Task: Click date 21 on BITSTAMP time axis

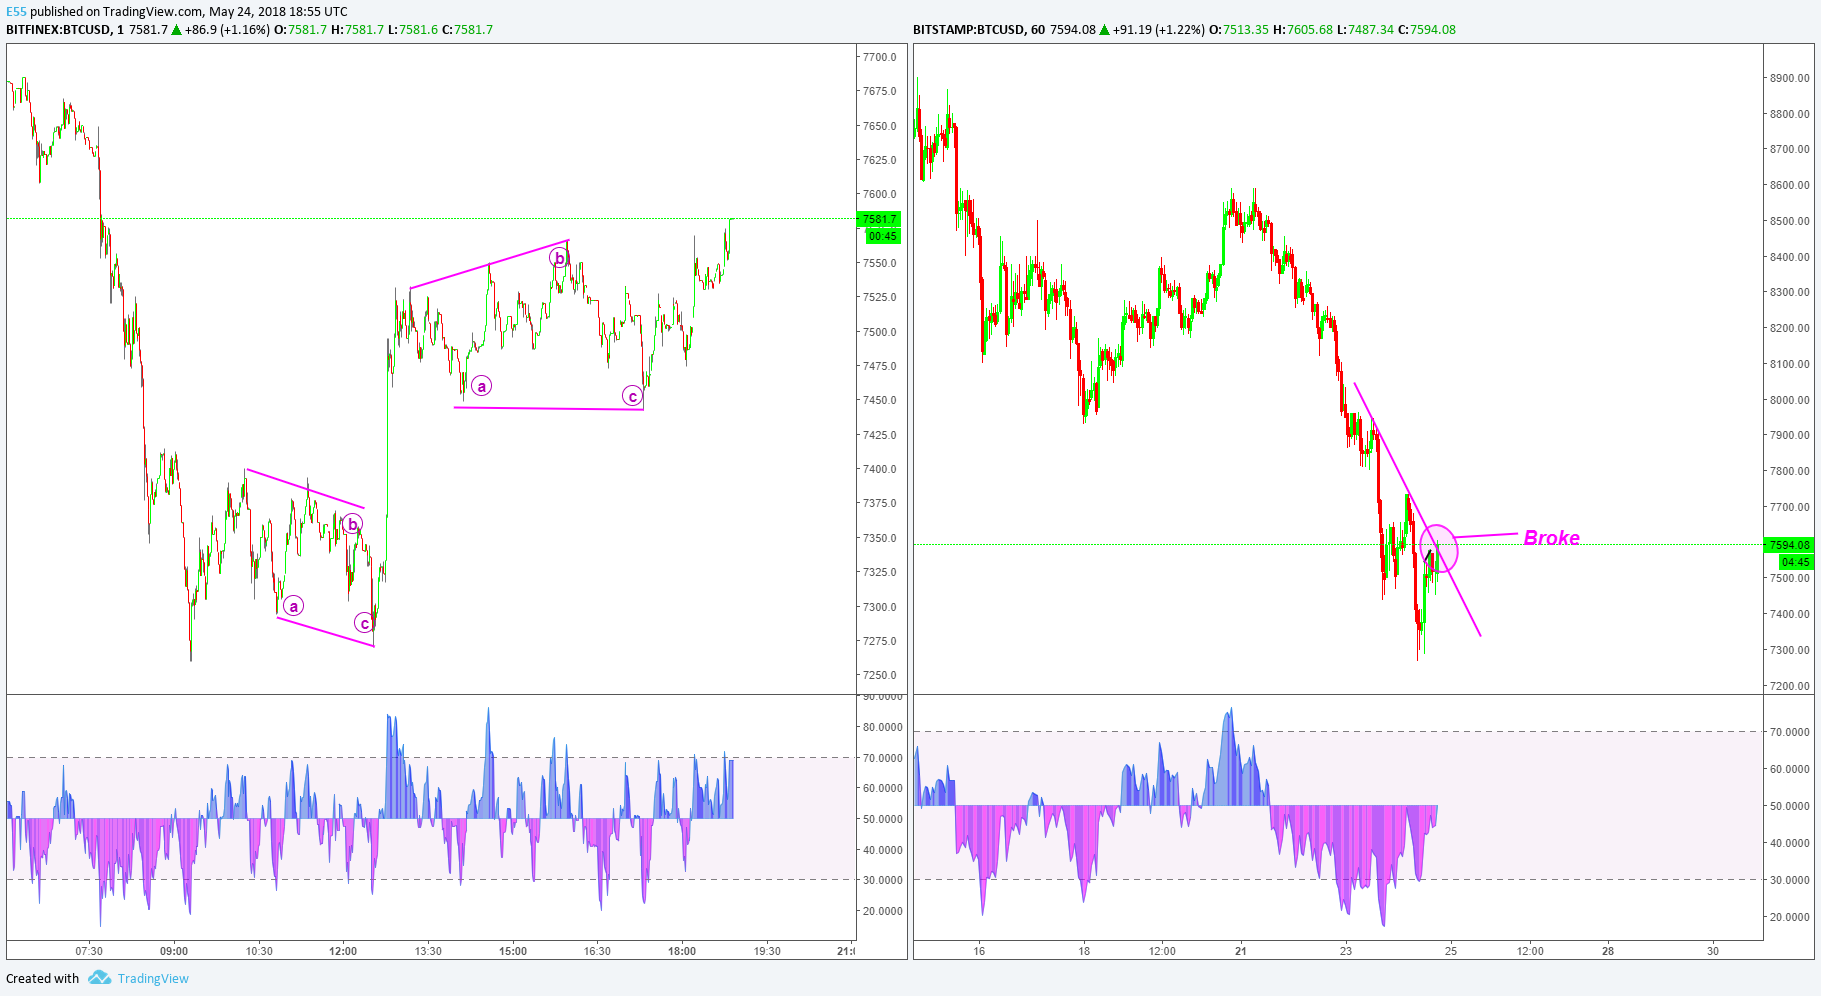Action: [1240, 951]
